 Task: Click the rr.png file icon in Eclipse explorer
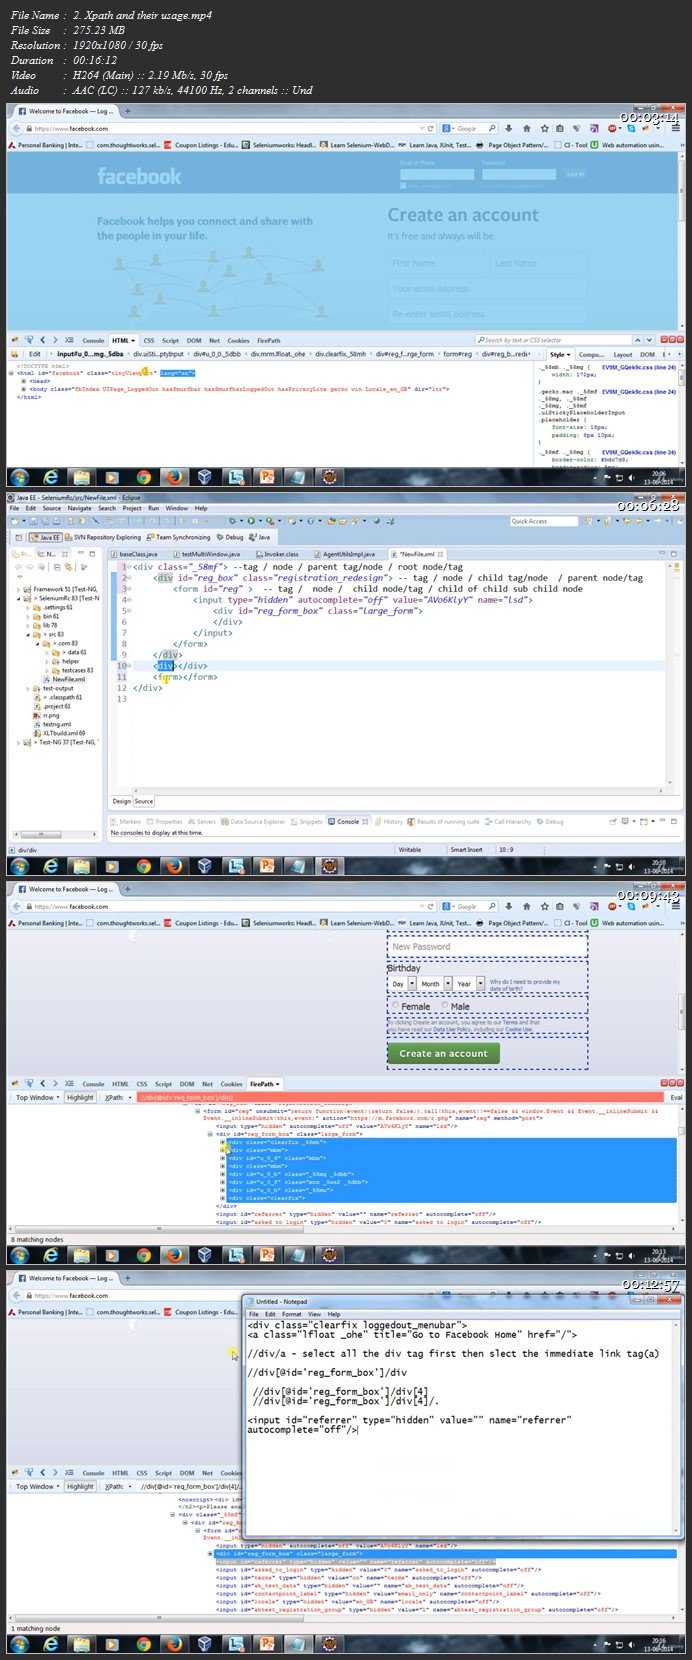(x=37, y=715)
